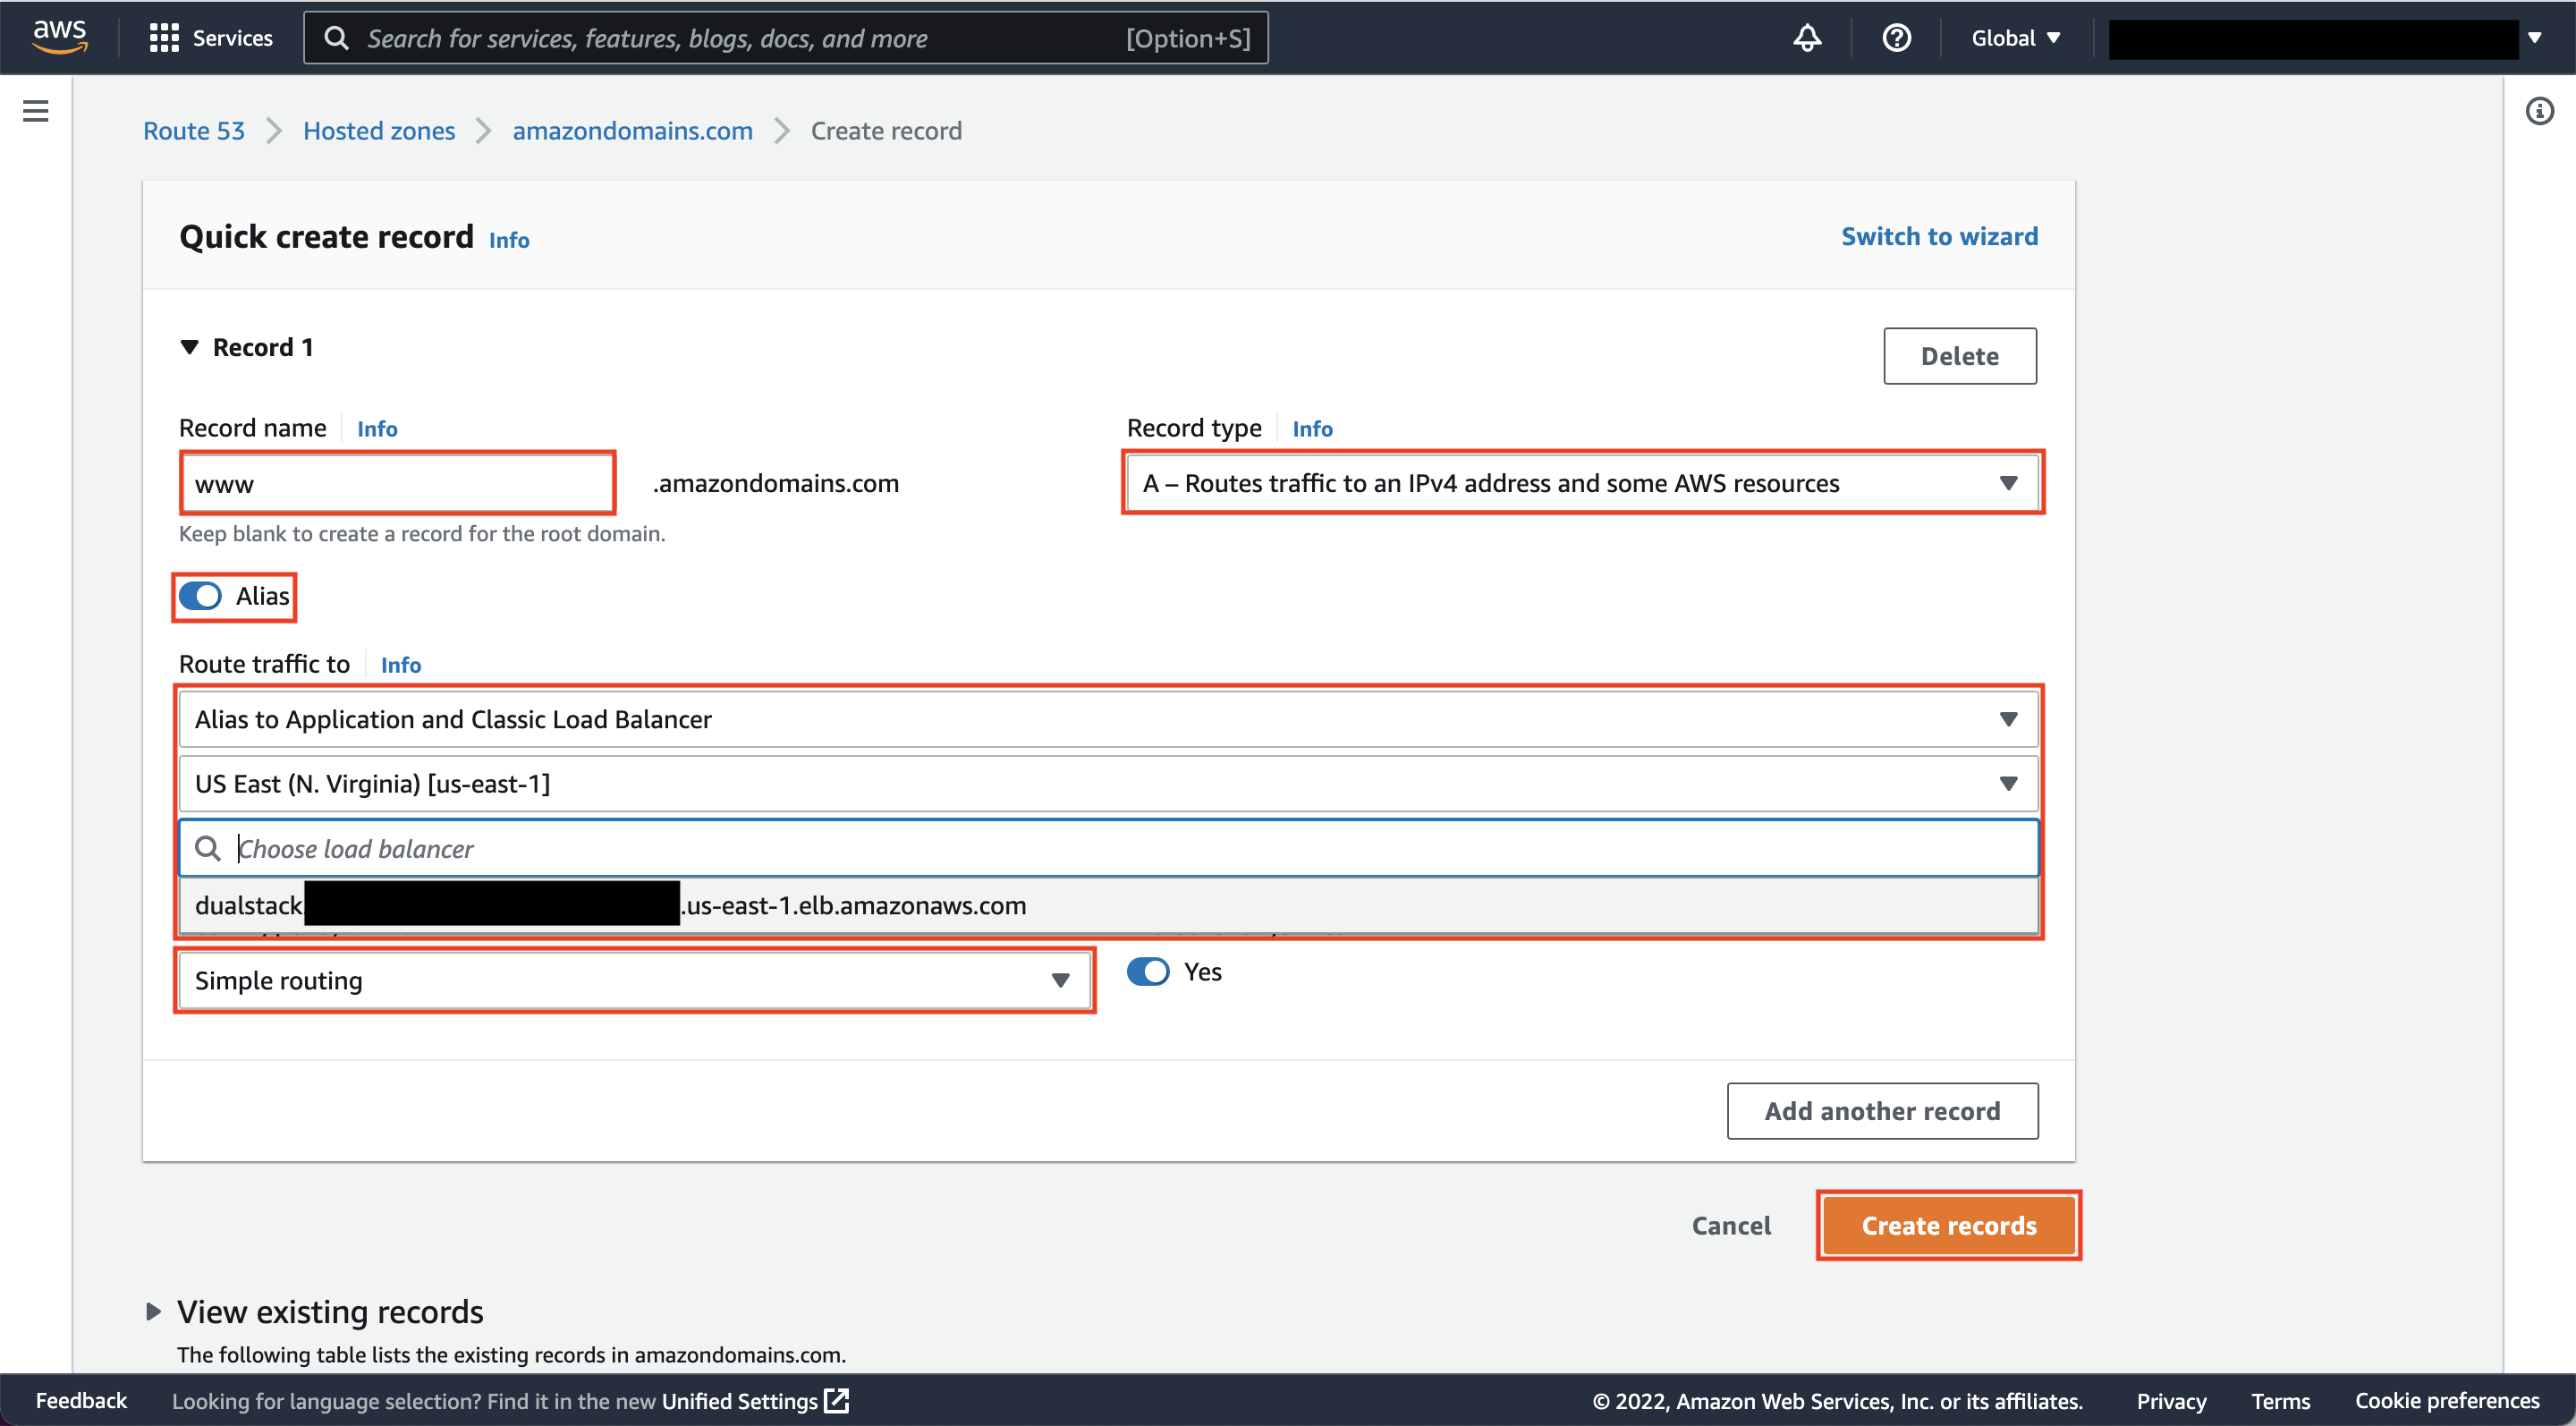This screenshot has height=1426, width=2576.
Task: Click the load balancer search magnifier icon
Action: click(x=208, y=848)
